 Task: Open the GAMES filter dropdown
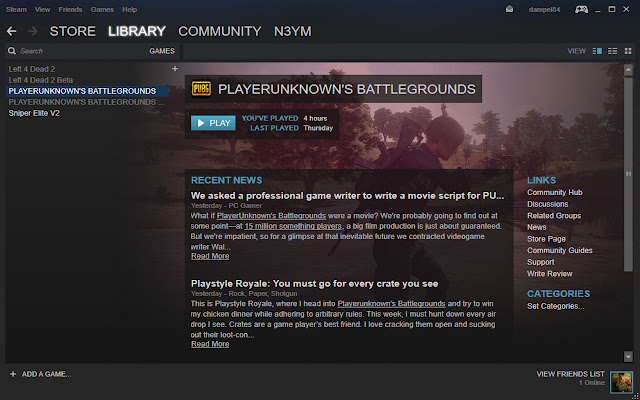point(162,51)
